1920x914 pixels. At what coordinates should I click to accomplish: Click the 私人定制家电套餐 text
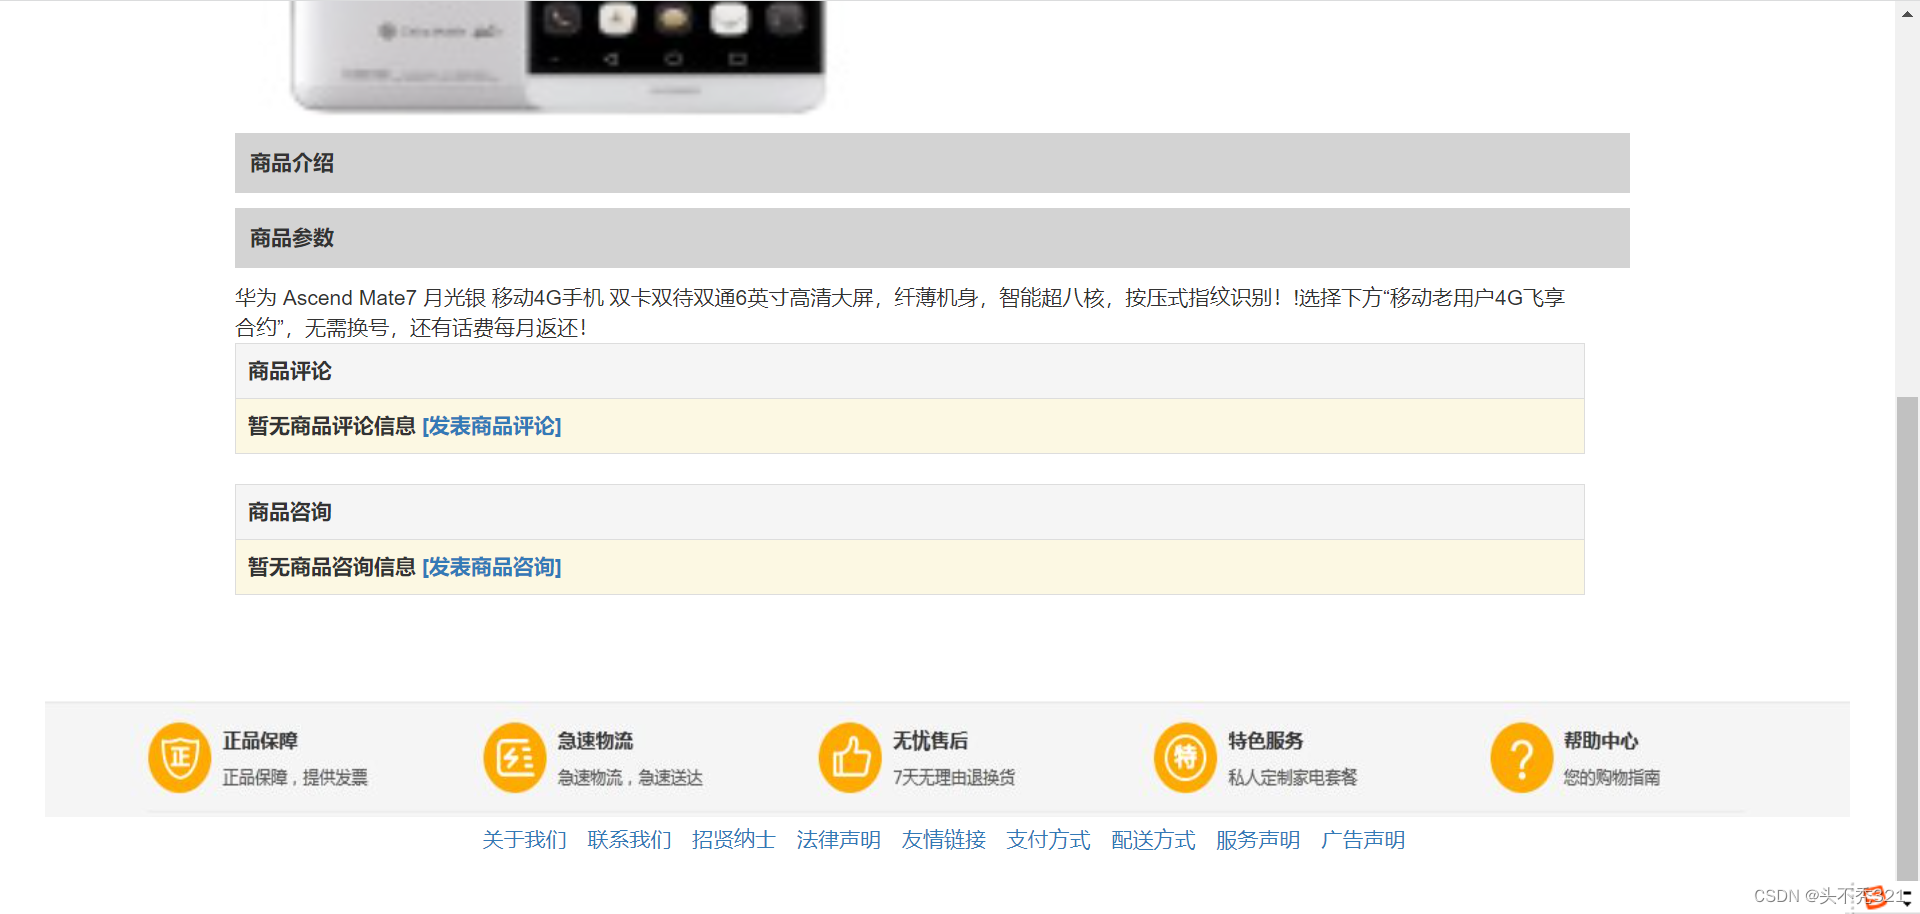[x=1292, y=777]
